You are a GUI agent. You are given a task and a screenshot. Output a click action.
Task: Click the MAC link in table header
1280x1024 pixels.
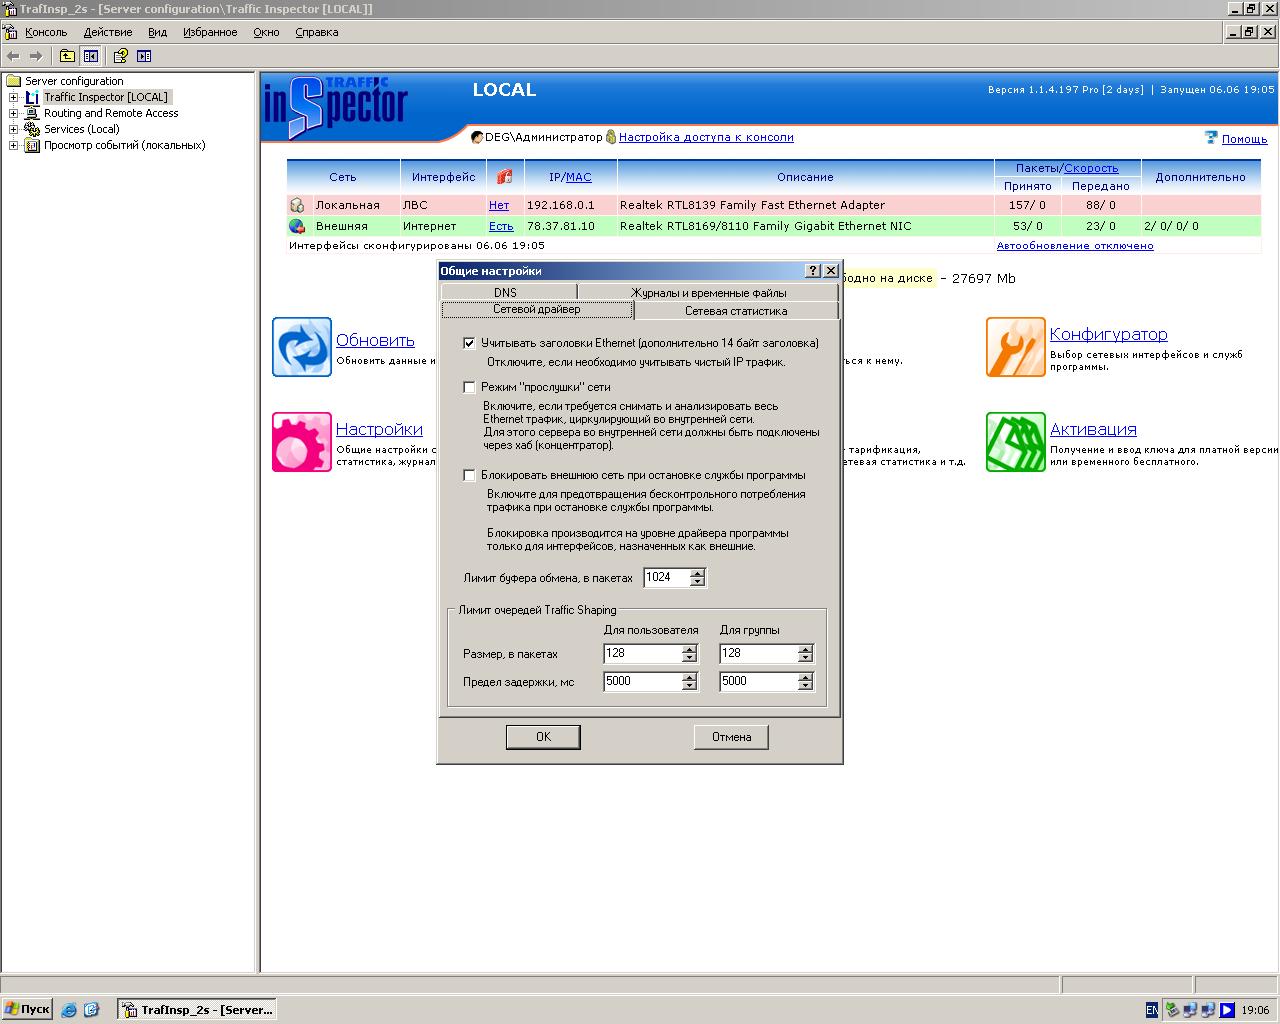[x=579, y=177]
